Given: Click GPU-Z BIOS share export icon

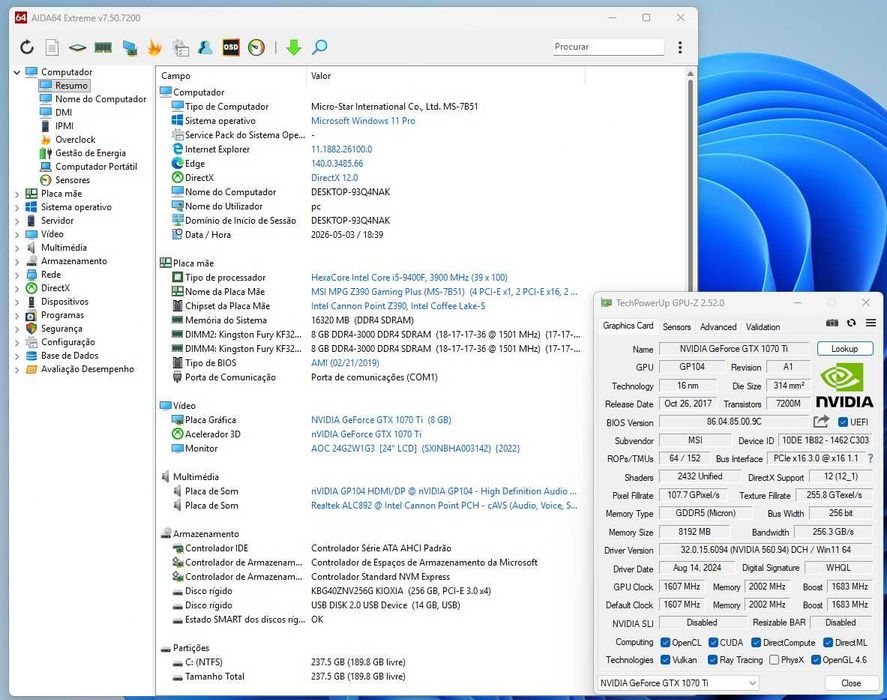Looking at the screenshot, I should (821, 422).
